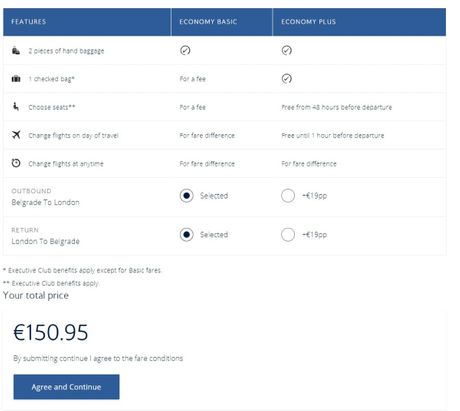Click the airplane icon for day-of-travel changes
This screenshot has height=411, width=460.
click(x=16, y=135)
